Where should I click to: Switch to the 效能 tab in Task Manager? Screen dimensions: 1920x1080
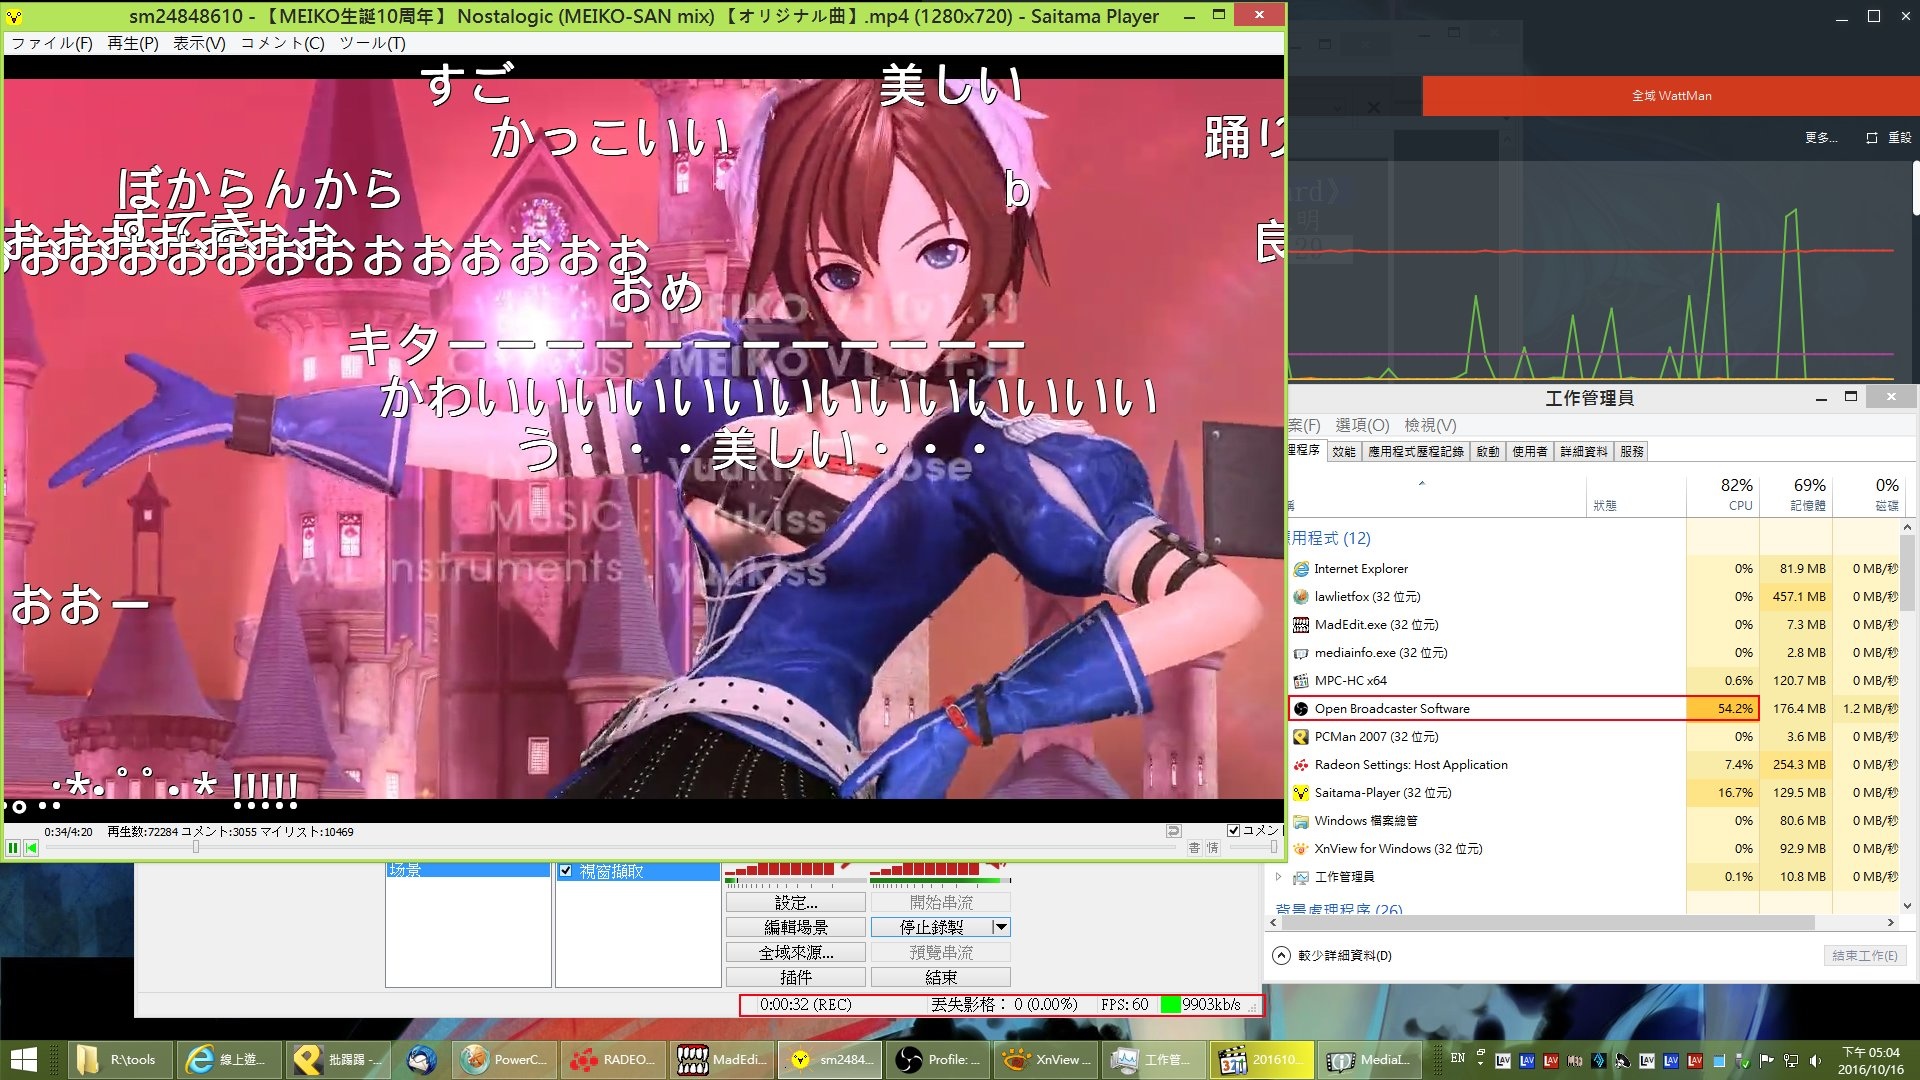click(1344, 452)
